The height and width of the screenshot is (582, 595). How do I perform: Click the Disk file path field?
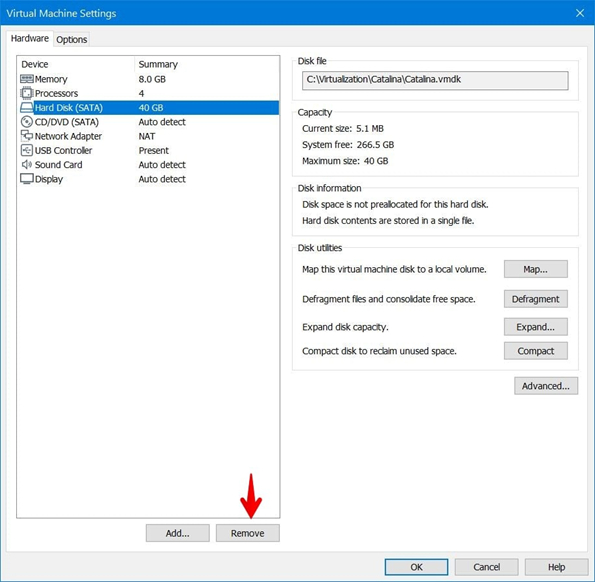coord(435,80)
